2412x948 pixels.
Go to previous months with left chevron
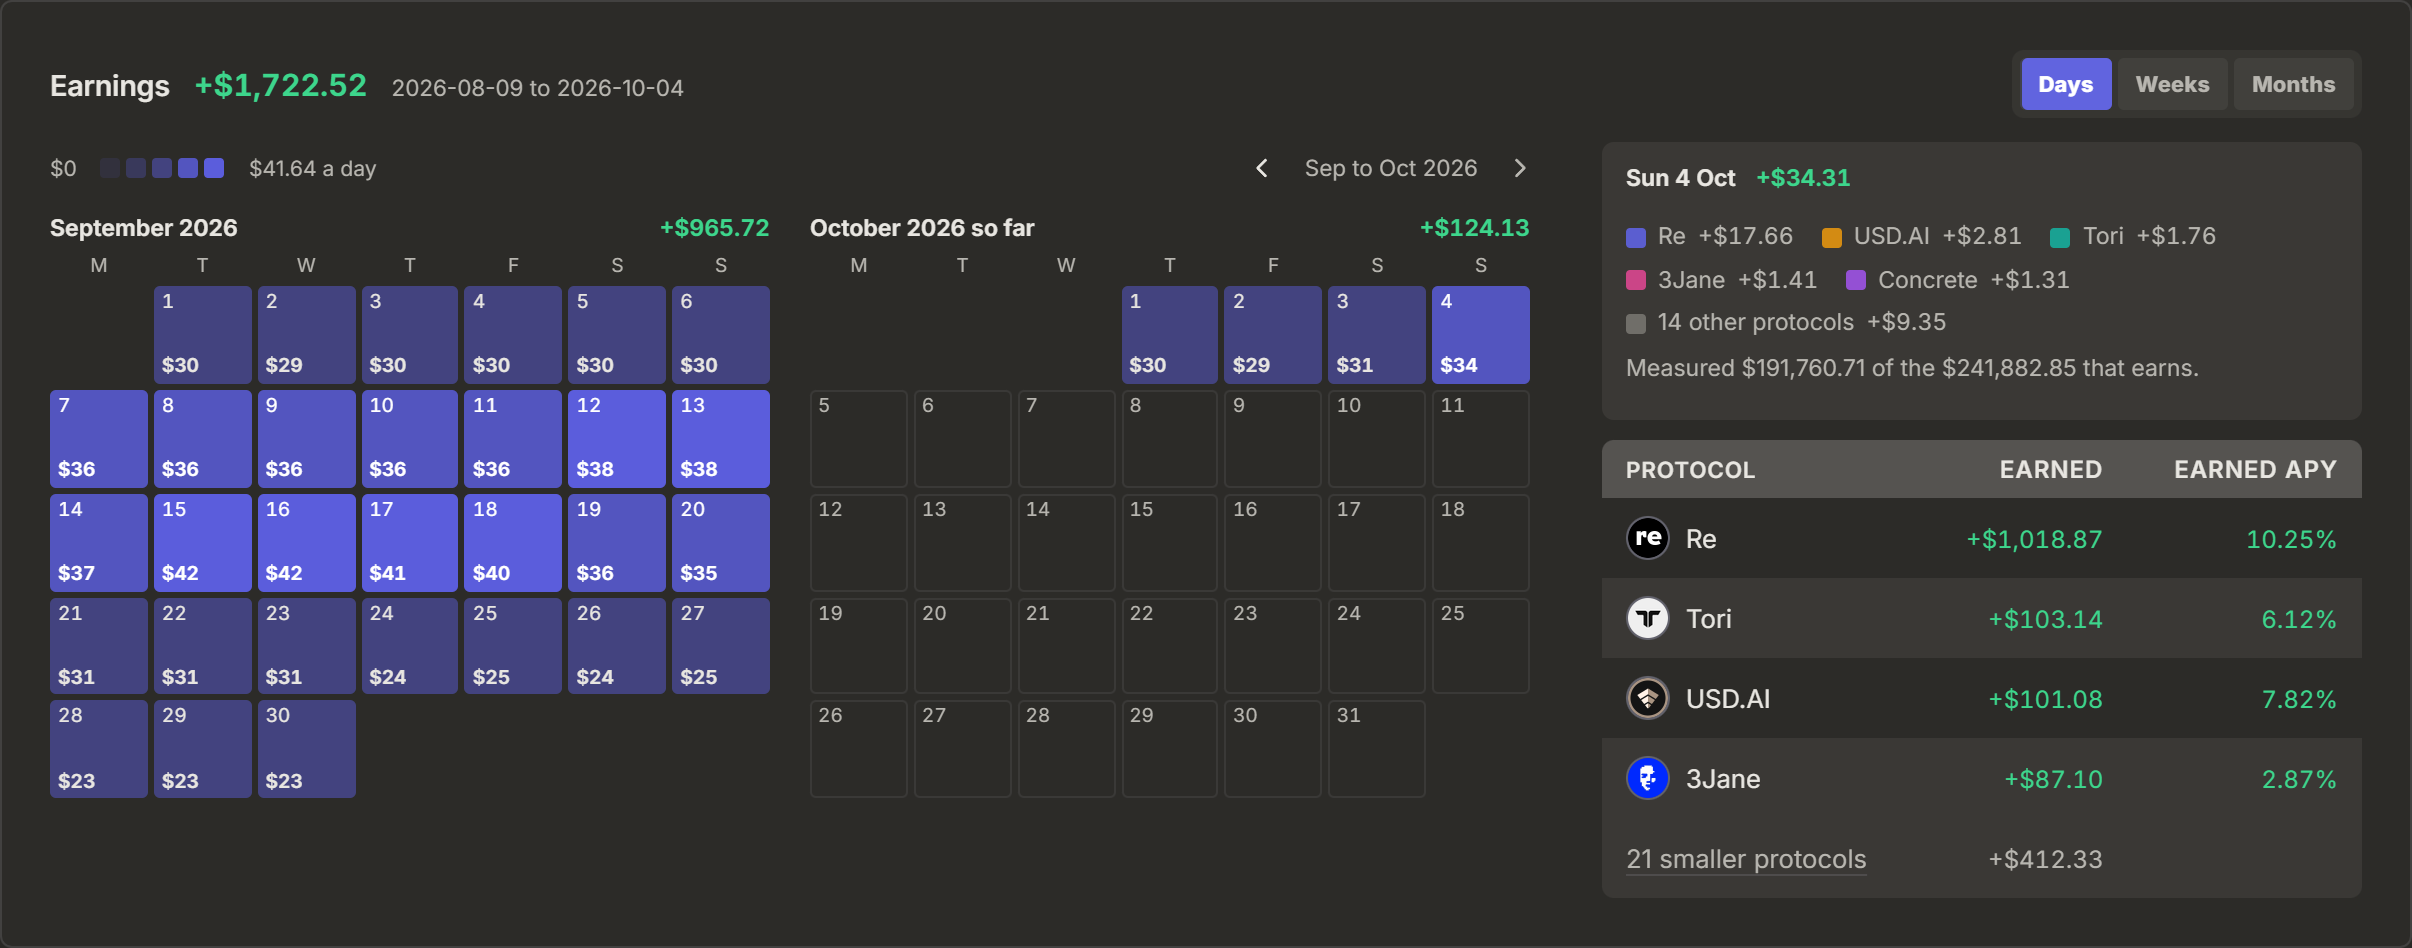1262,168
